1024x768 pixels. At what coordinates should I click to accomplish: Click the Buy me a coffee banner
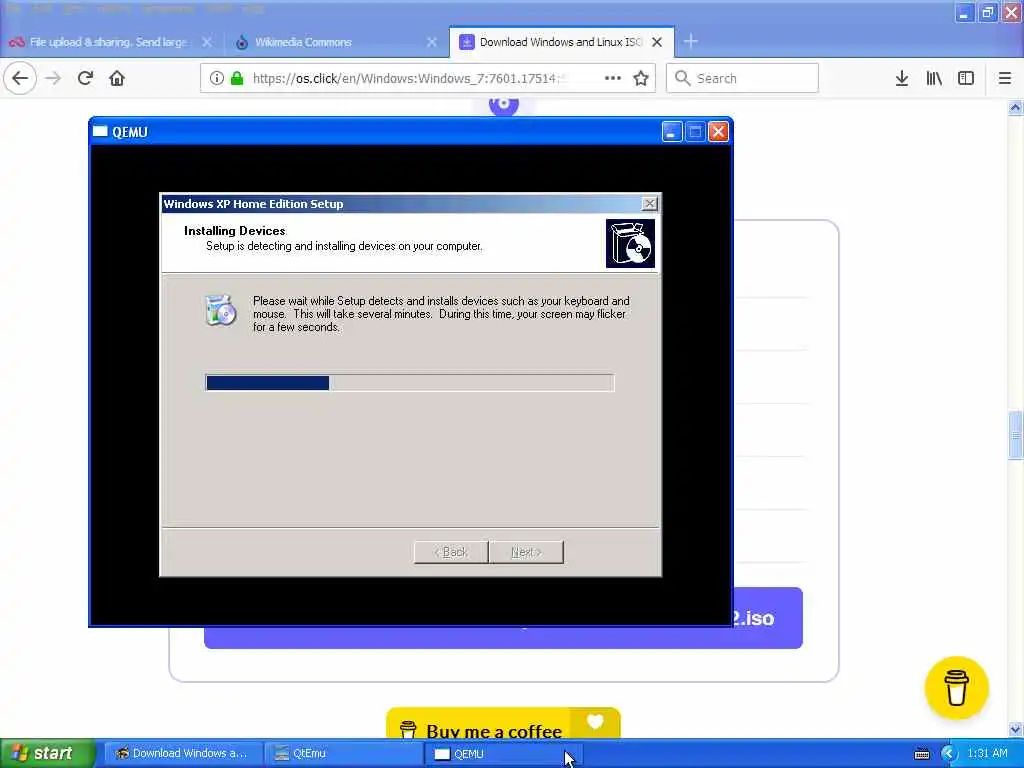pyautogui.click(x=503, y=724)
